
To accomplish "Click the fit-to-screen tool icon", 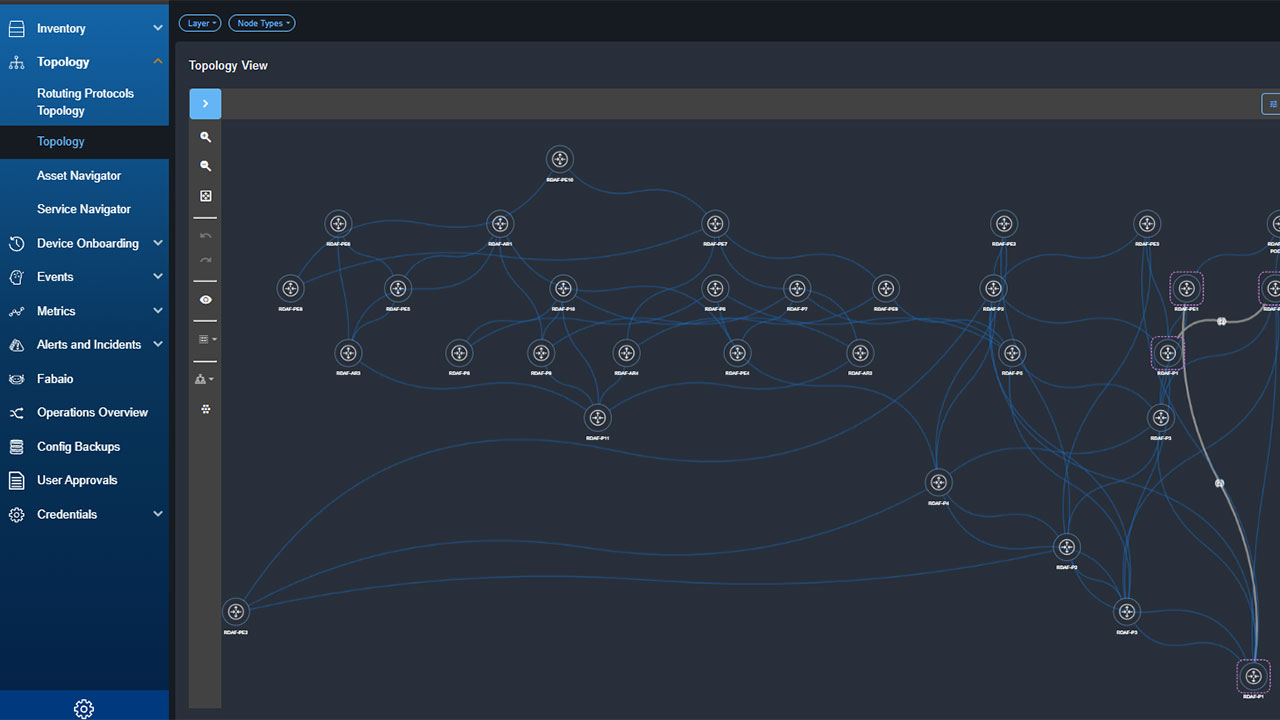I will [205, 196].
